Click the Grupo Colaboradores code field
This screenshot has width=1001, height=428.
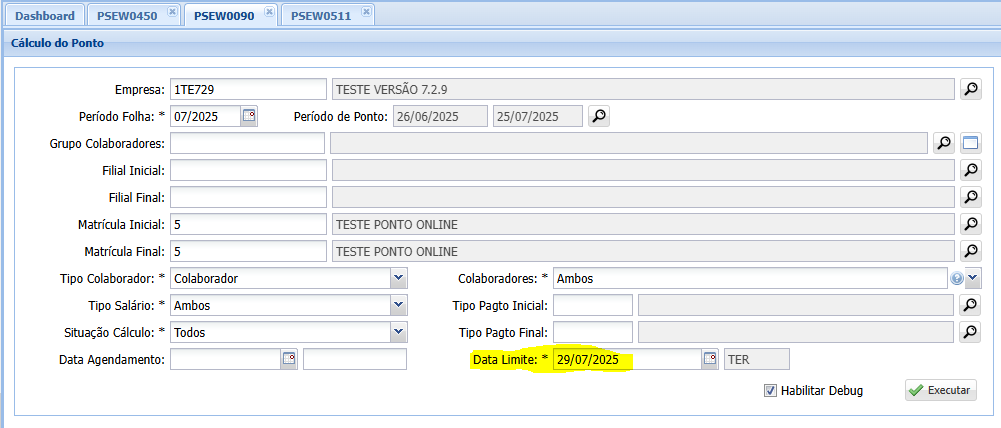pos(248,143)
